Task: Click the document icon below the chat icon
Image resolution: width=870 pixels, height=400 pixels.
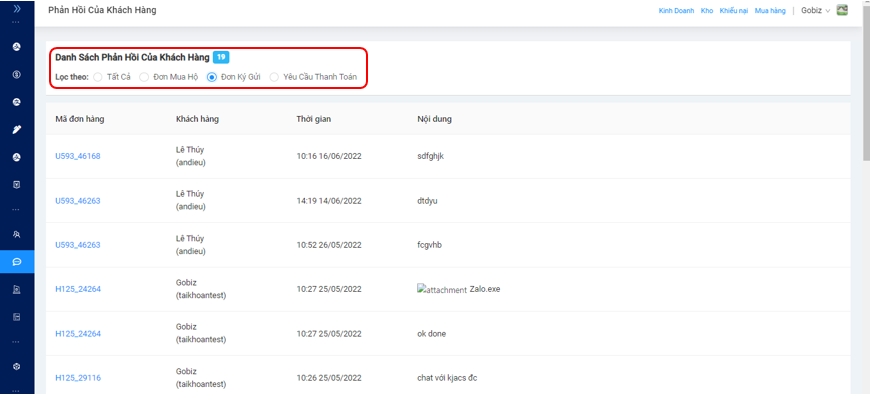Action: tap(16, 289)
